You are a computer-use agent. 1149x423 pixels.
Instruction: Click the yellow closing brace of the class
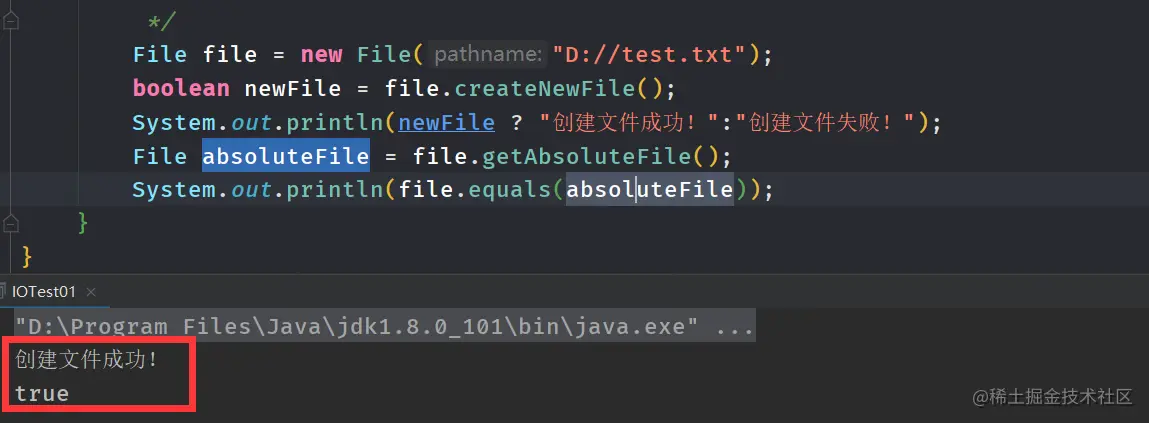pos(27,255)
